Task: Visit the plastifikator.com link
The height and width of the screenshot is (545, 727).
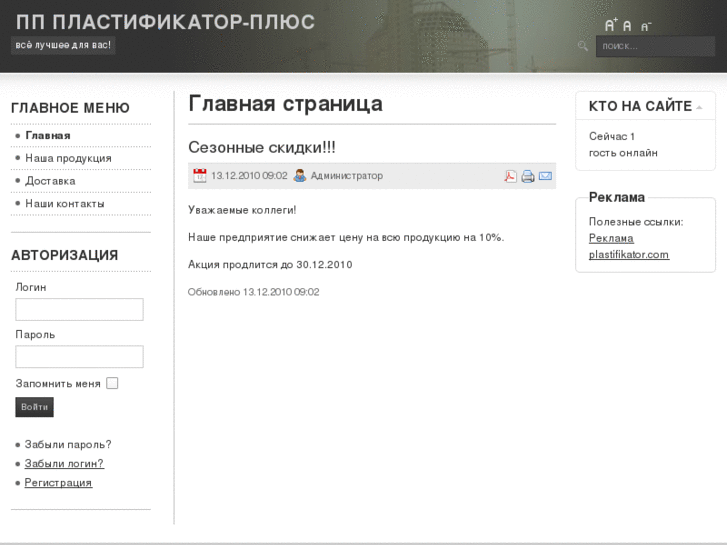Action: [x=629, y=254]
